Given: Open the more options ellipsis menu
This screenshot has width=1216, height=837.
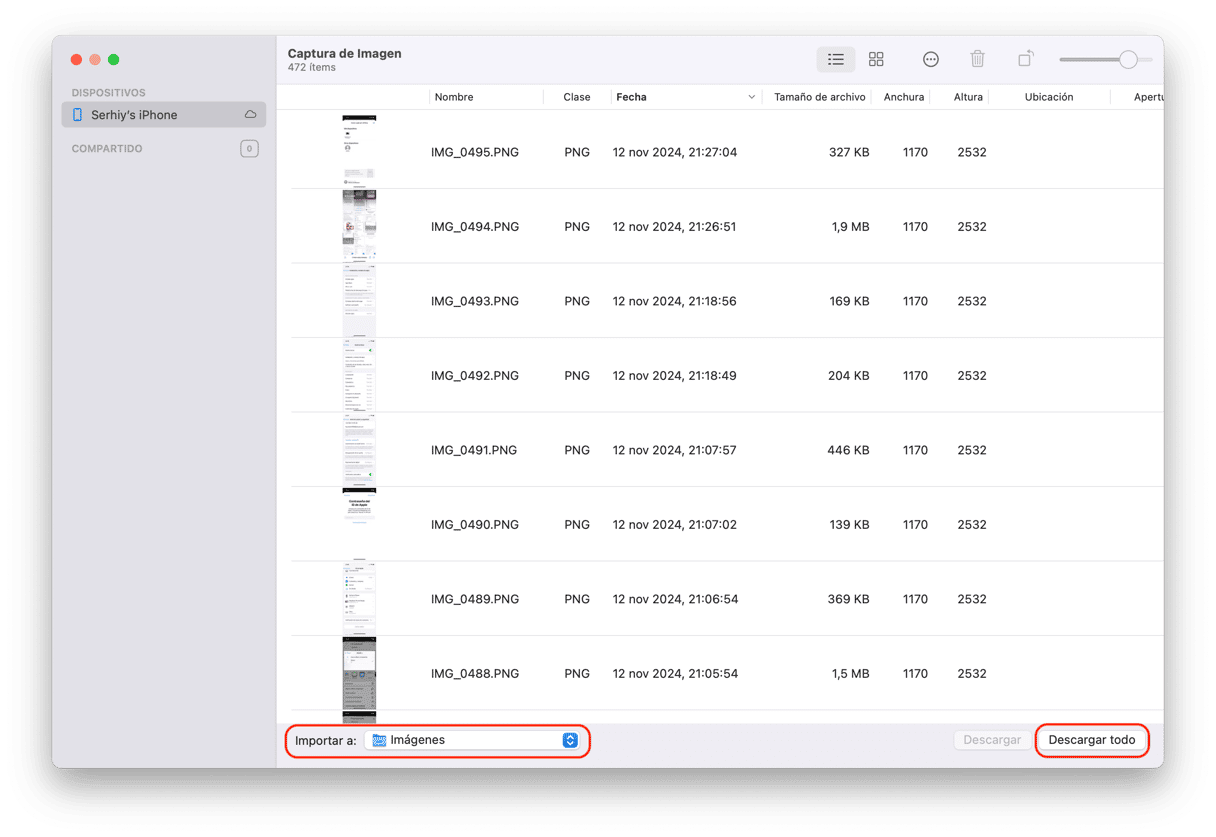Looking at the screenshot, I should 931,60.
